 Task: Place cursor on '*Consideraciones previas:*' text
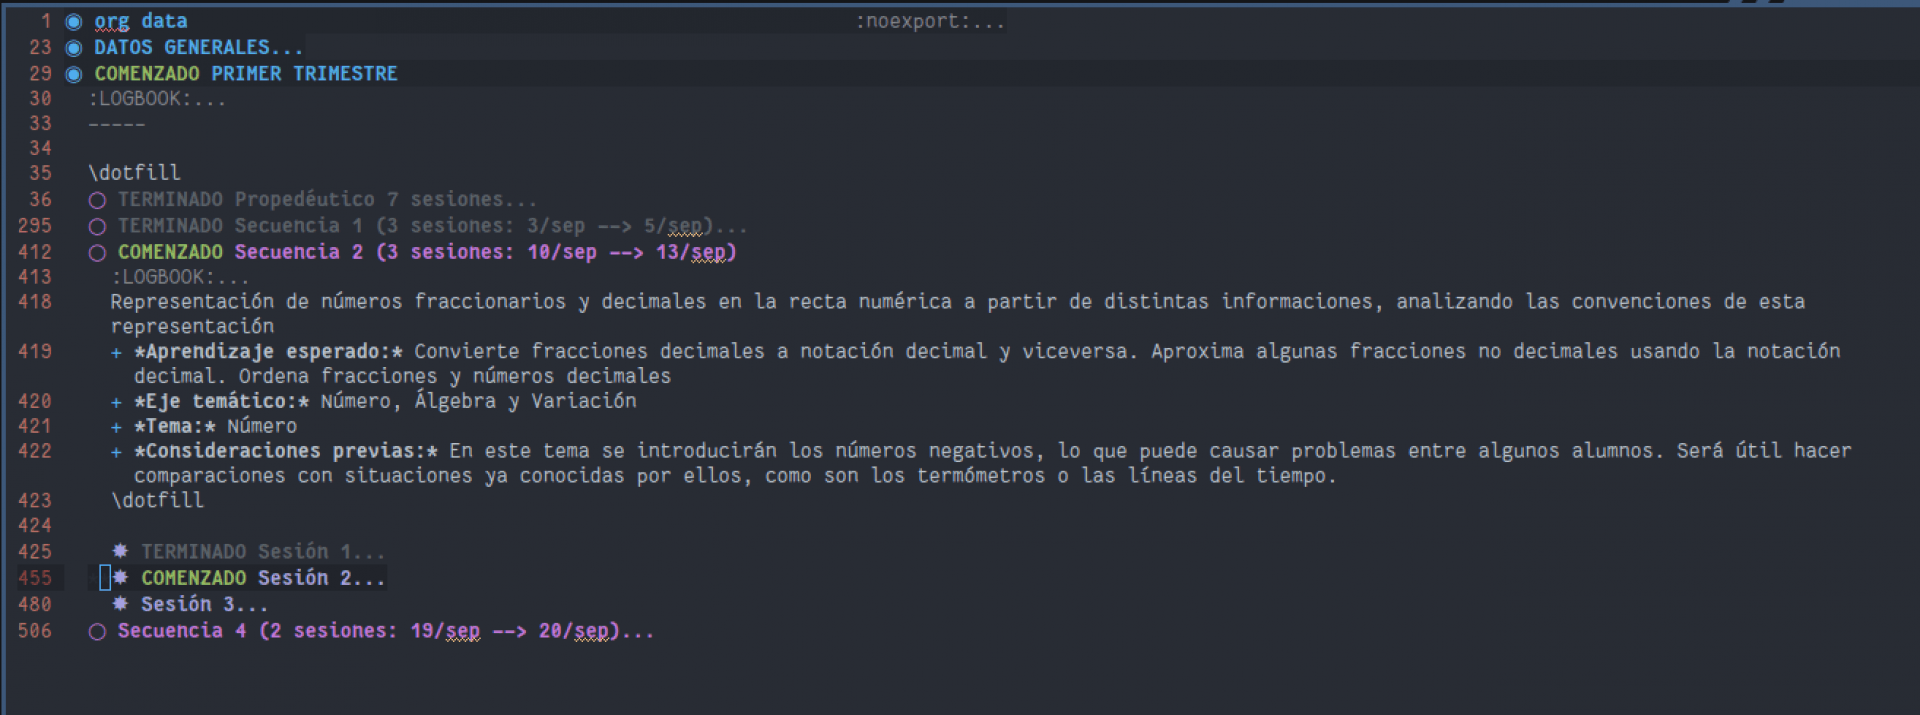click(286, 451)
